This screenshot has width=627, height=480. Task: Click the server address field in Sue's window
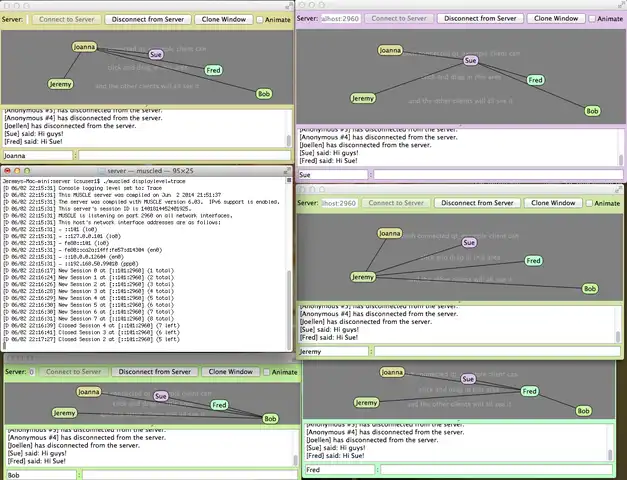tap(340, 18)
